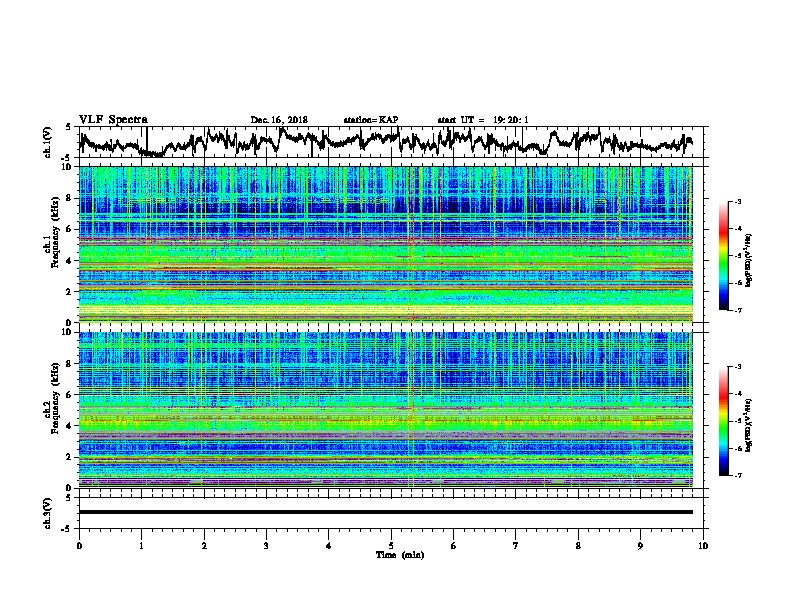Click the 'start UT = 19:20: 1' text
Screen dimensions: 792x612
tap(483, 120)
